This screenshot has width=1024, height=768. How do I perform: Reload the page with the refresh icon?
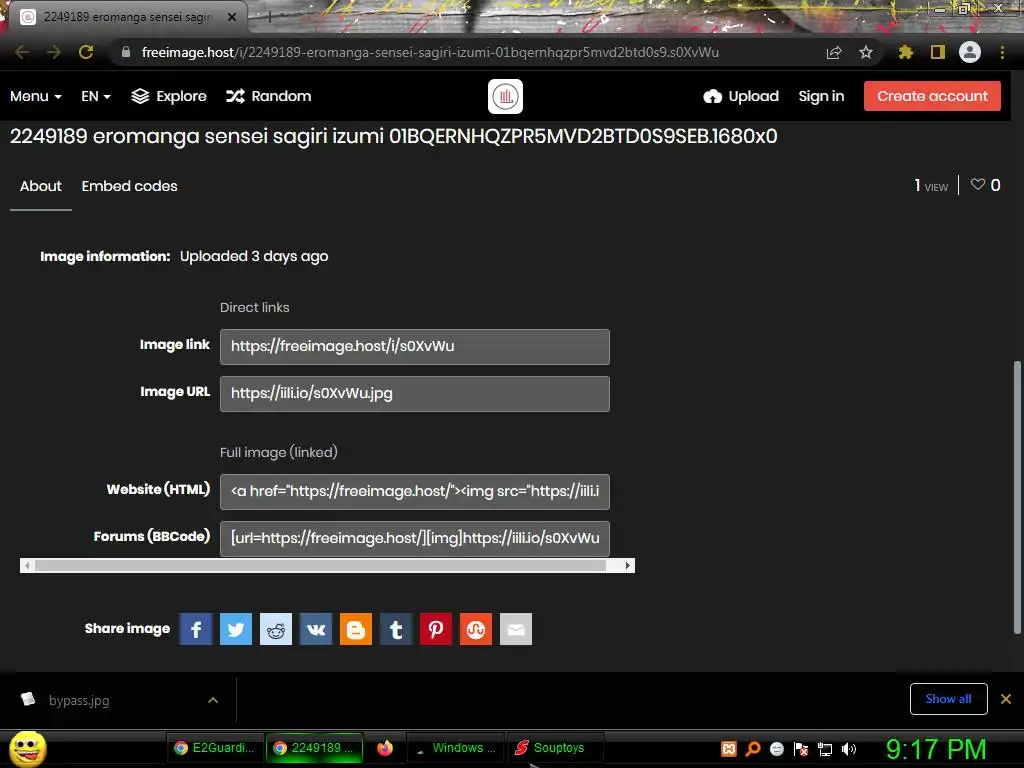click(86, 52)
